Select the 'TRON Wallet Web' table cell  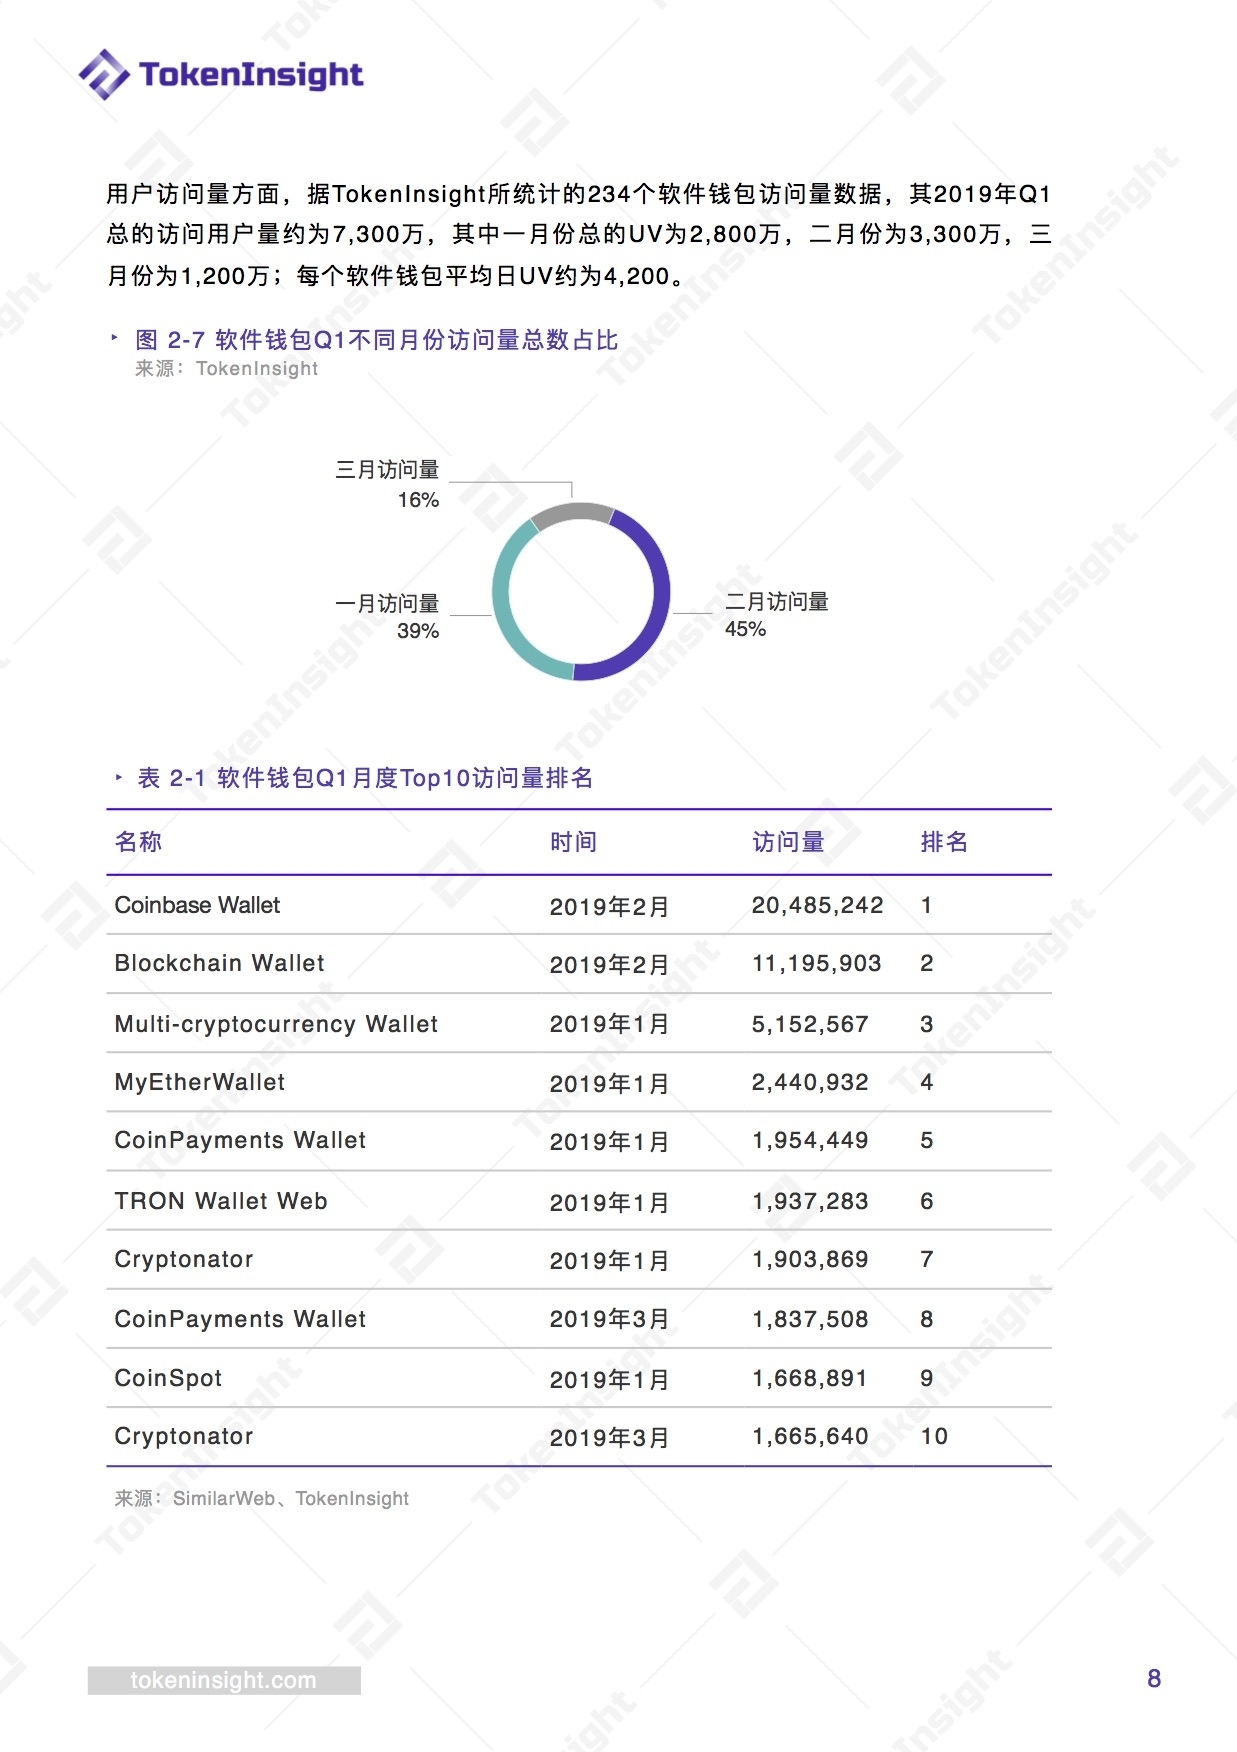(x=221, y=1201)
